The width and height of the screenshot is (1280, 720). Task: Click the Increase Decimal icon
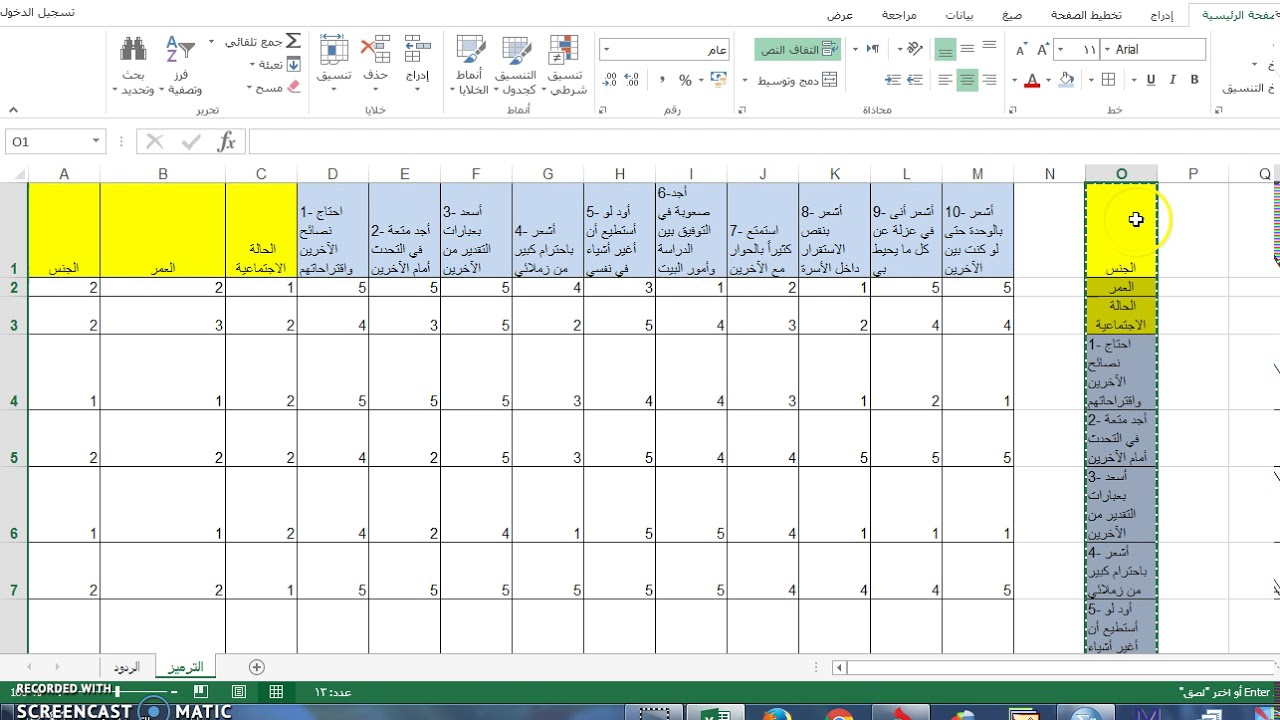tap(632, 80)
